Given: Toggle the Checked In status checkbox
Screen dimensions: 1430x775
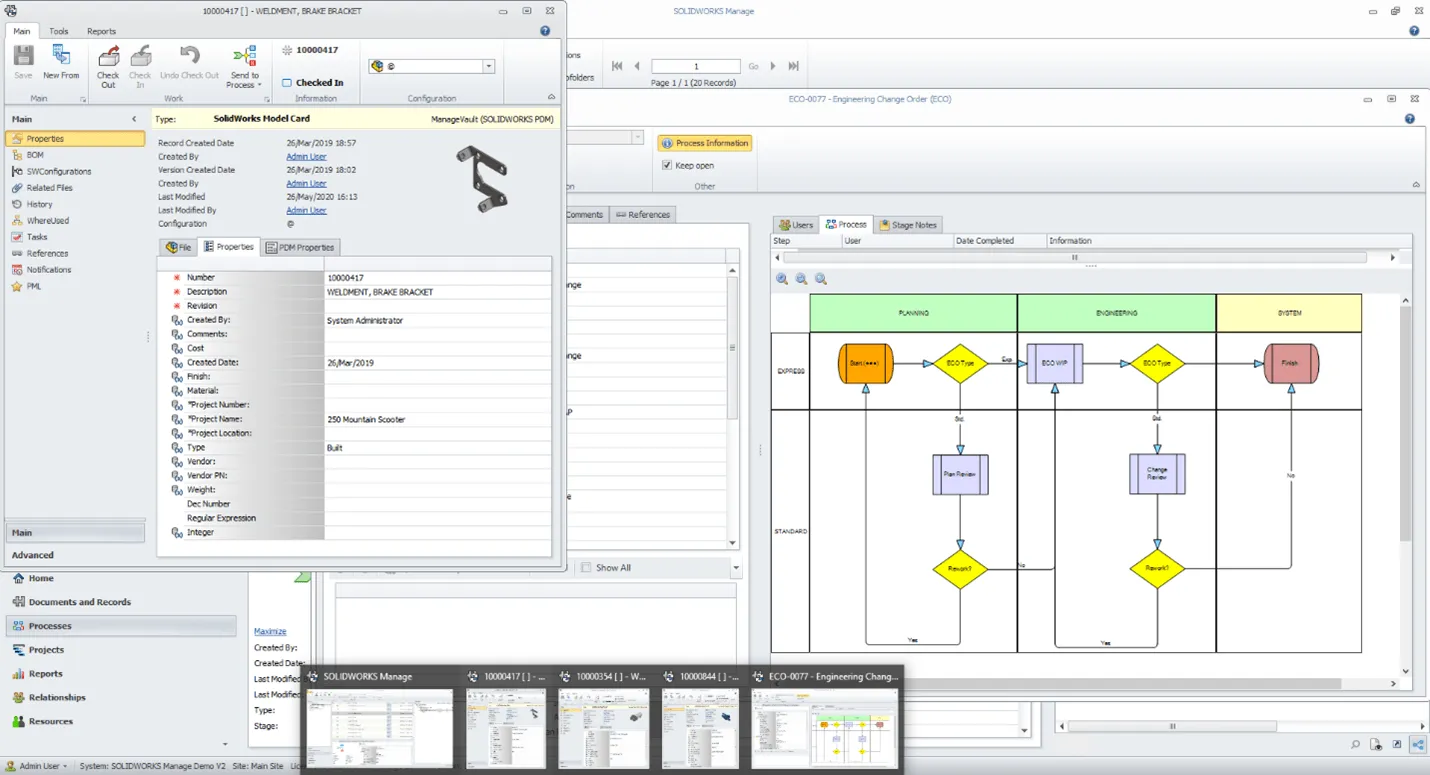Looking at the screenshot, I should pos(286,83).
